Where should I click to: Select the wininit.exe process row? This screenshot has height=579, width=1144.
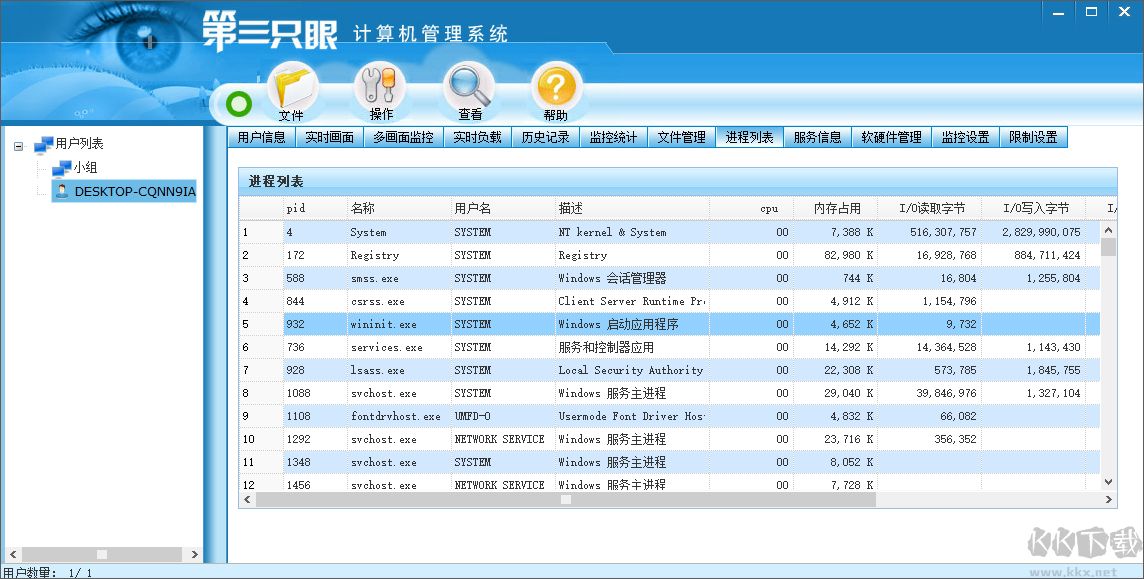pos(383,324)
